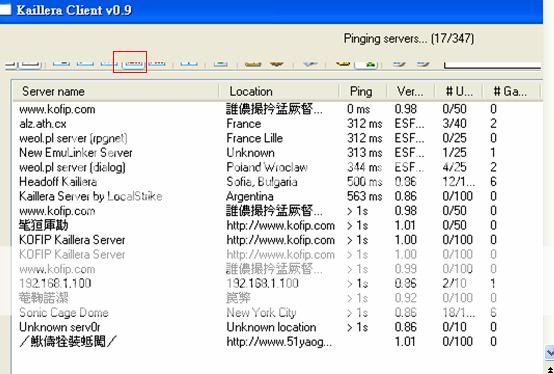Click the France location of alz.ath.cx
This screenshot has height=374, width=554.
[x=244, y=124]
